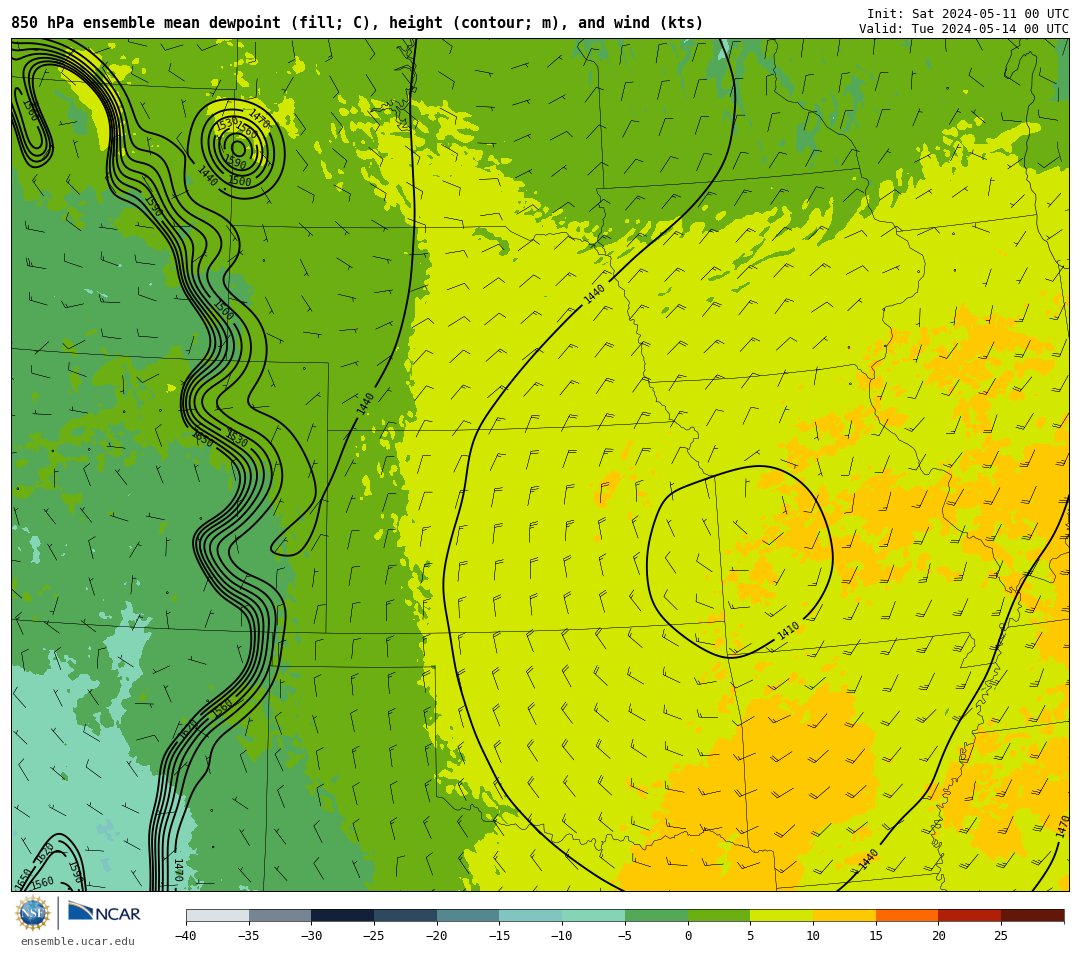Click the positive '25' colorbar tick label
The width and height of the screenshot is (1080, 954).
(x=1001, y=936)
